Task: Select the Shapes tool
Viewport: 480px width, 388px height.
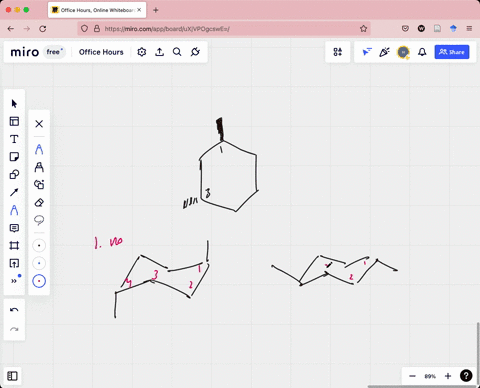Action: (x=14, y=174)
